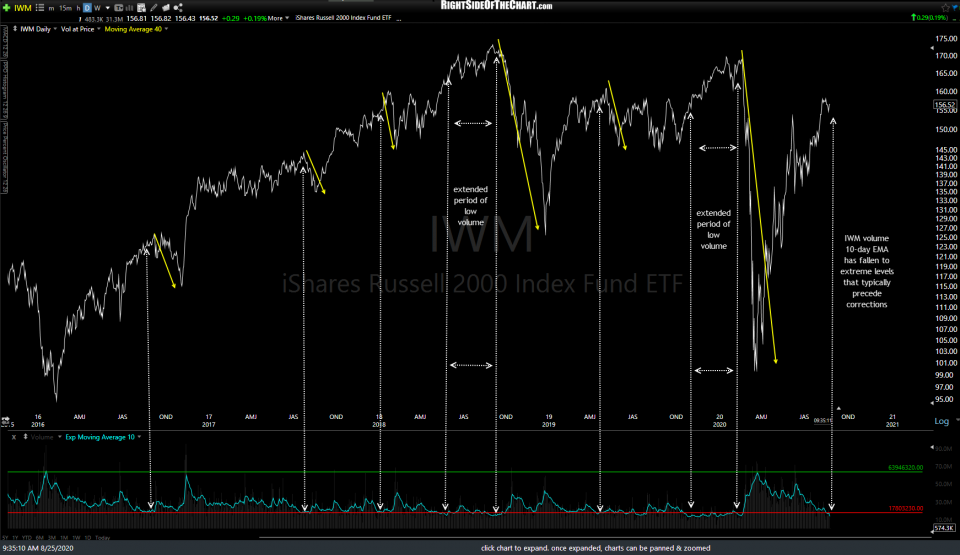This screenshot has width=960, height=555.
Task: Select the 15m timeframe
Action: pos(66,9)
